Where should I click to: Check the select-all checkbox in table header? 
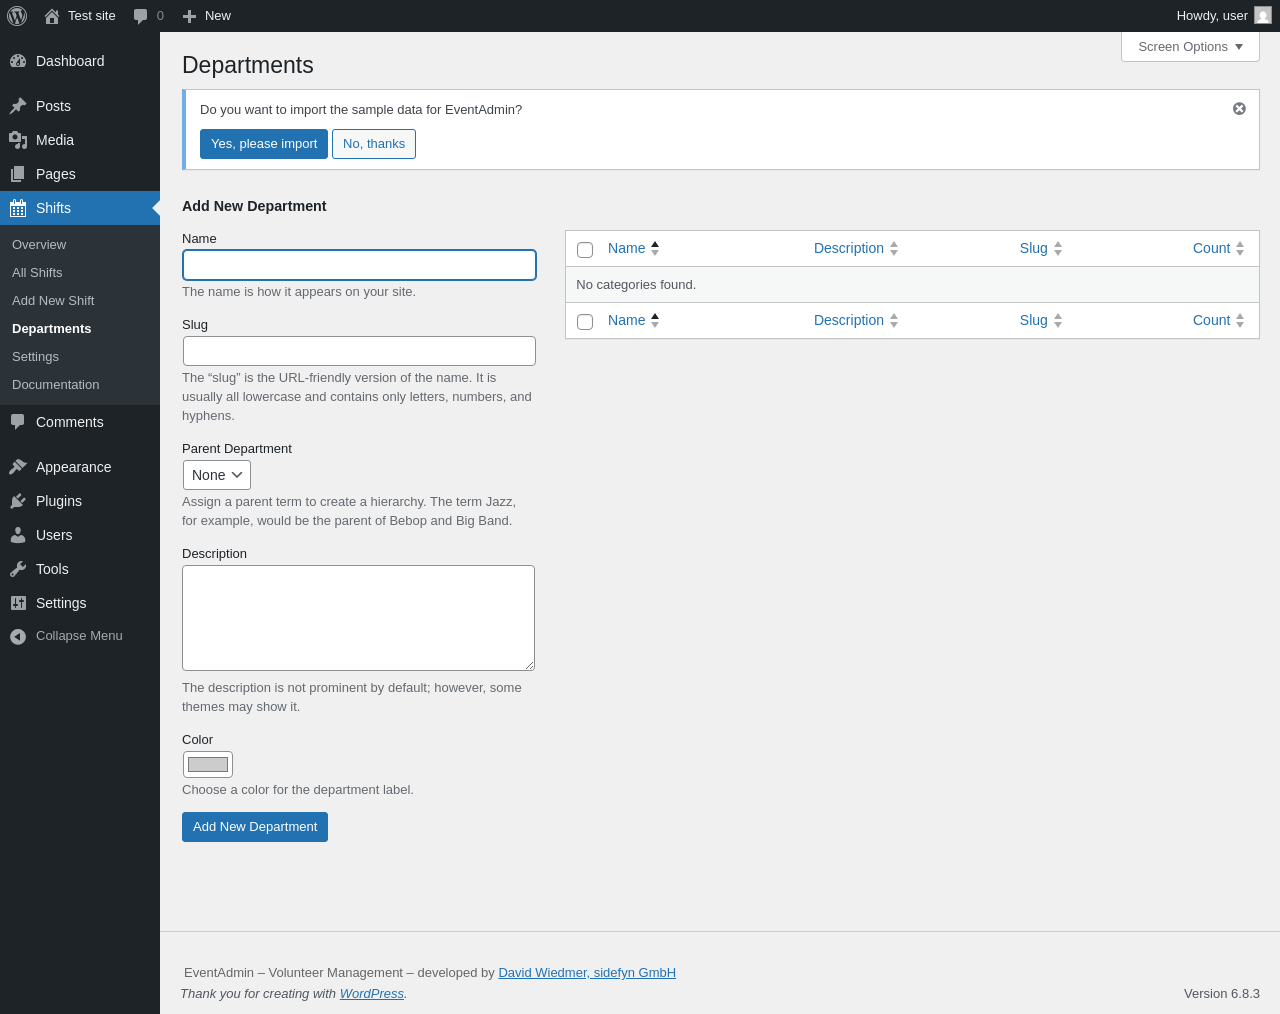(585, 249)
